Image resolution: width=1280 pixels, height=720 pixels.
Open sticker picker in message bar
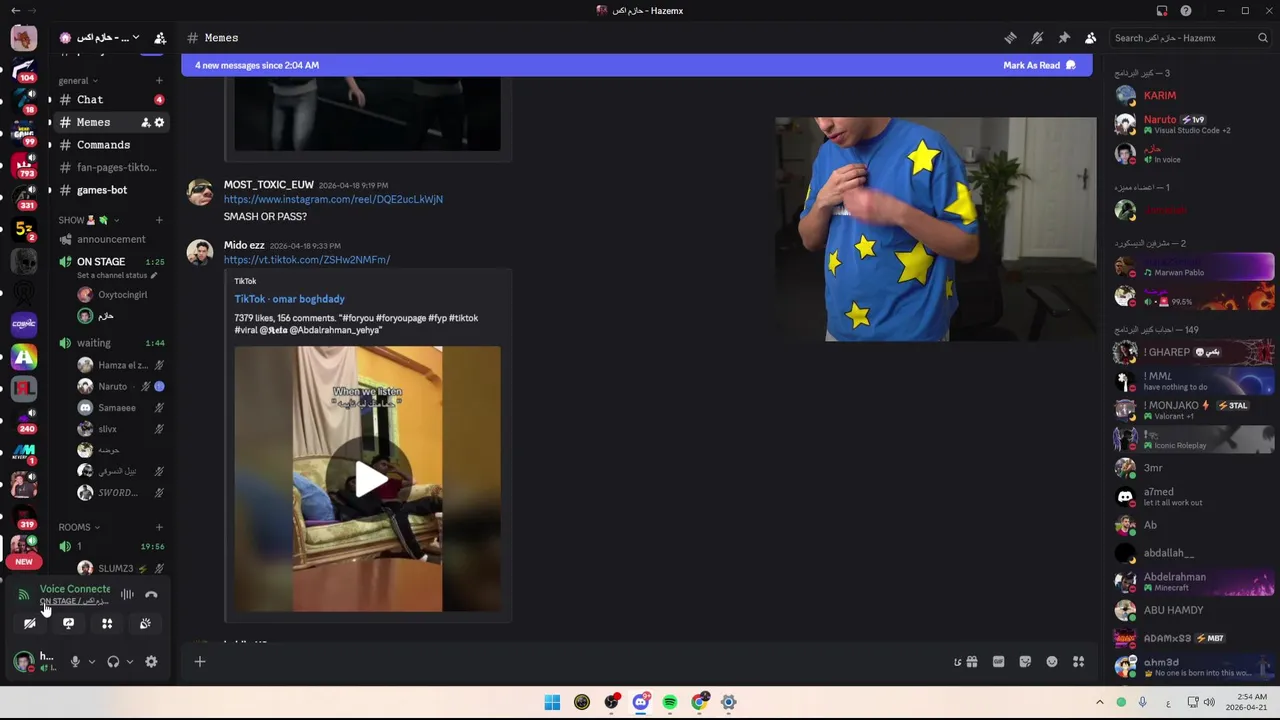click(x=1025, y=661)
